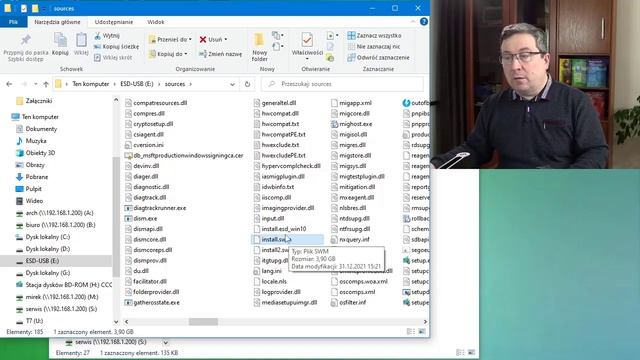Screen dimensions: 640x360
Task: Switch to details view icon
Action: [x=411, y=332]
